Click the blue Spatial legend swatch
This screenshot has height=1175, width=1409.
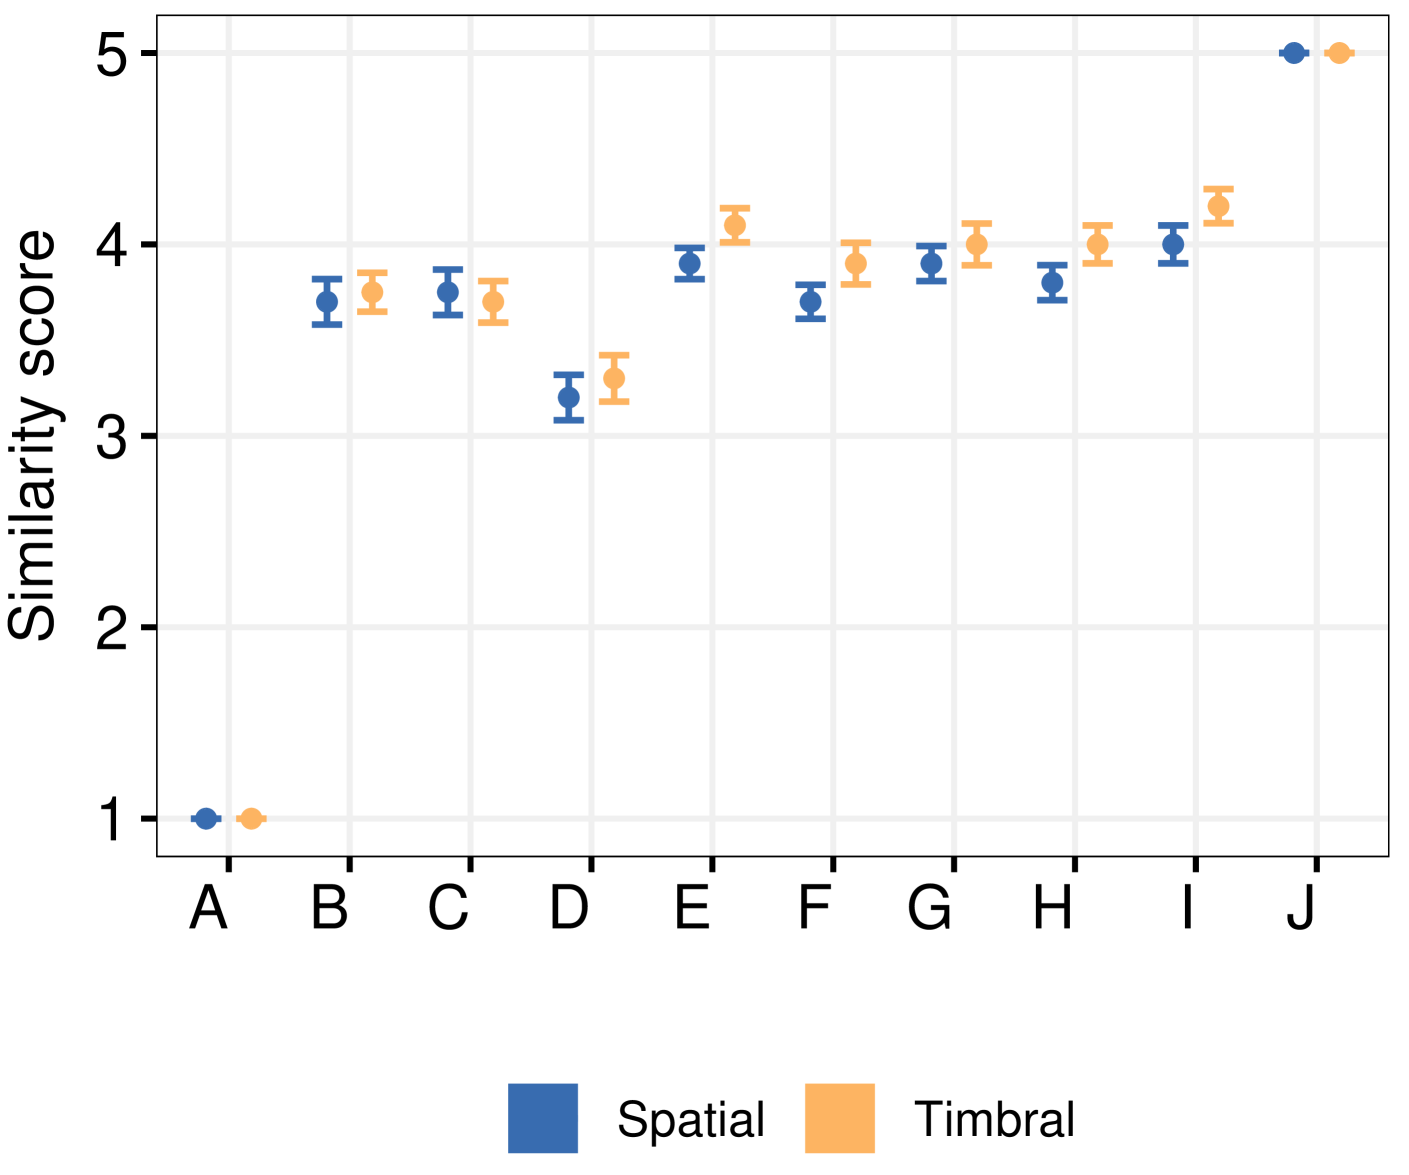tap(542, 1118)
